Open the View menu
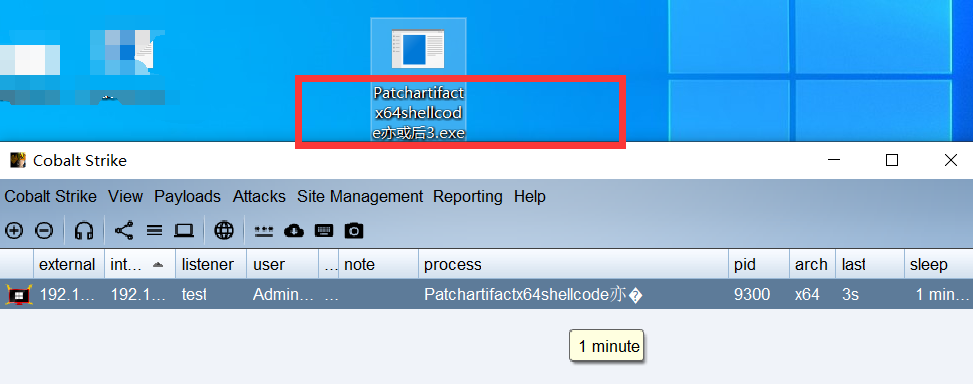Screen dimensions: 973x384 point(125,197)
